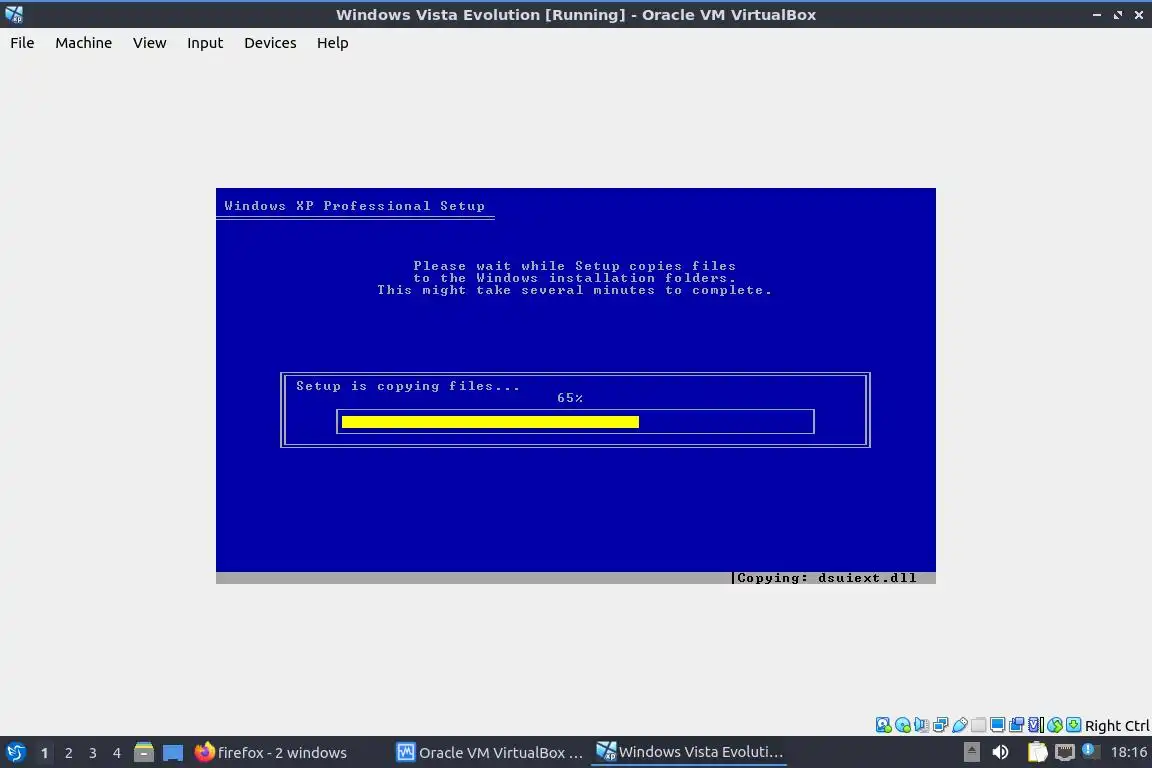
Task: Switch to Oracle VM VirtualBox Manager taskbar window
Action: click(490, 753)
